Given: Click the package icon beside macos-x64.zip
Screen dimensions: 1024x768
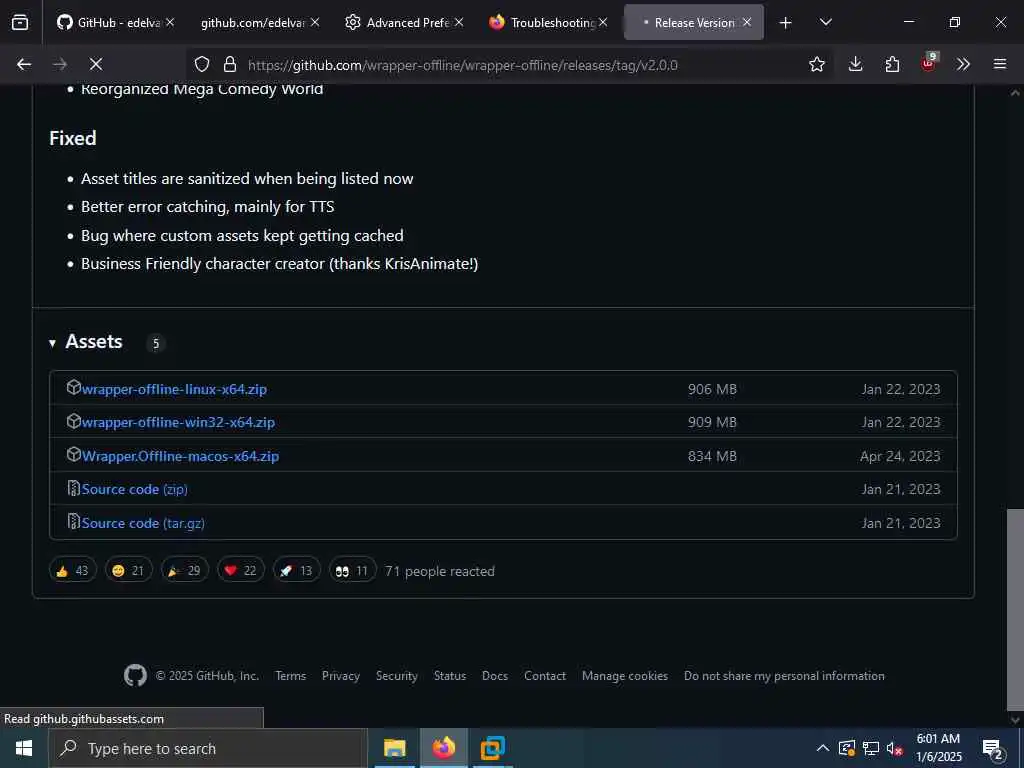Looking at the screenshot, I should coord(74,454).
